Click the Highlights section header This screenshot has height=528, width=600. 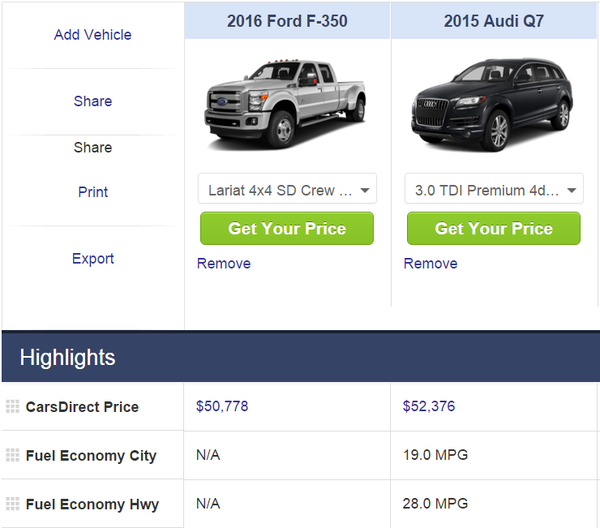click(67, 357)
